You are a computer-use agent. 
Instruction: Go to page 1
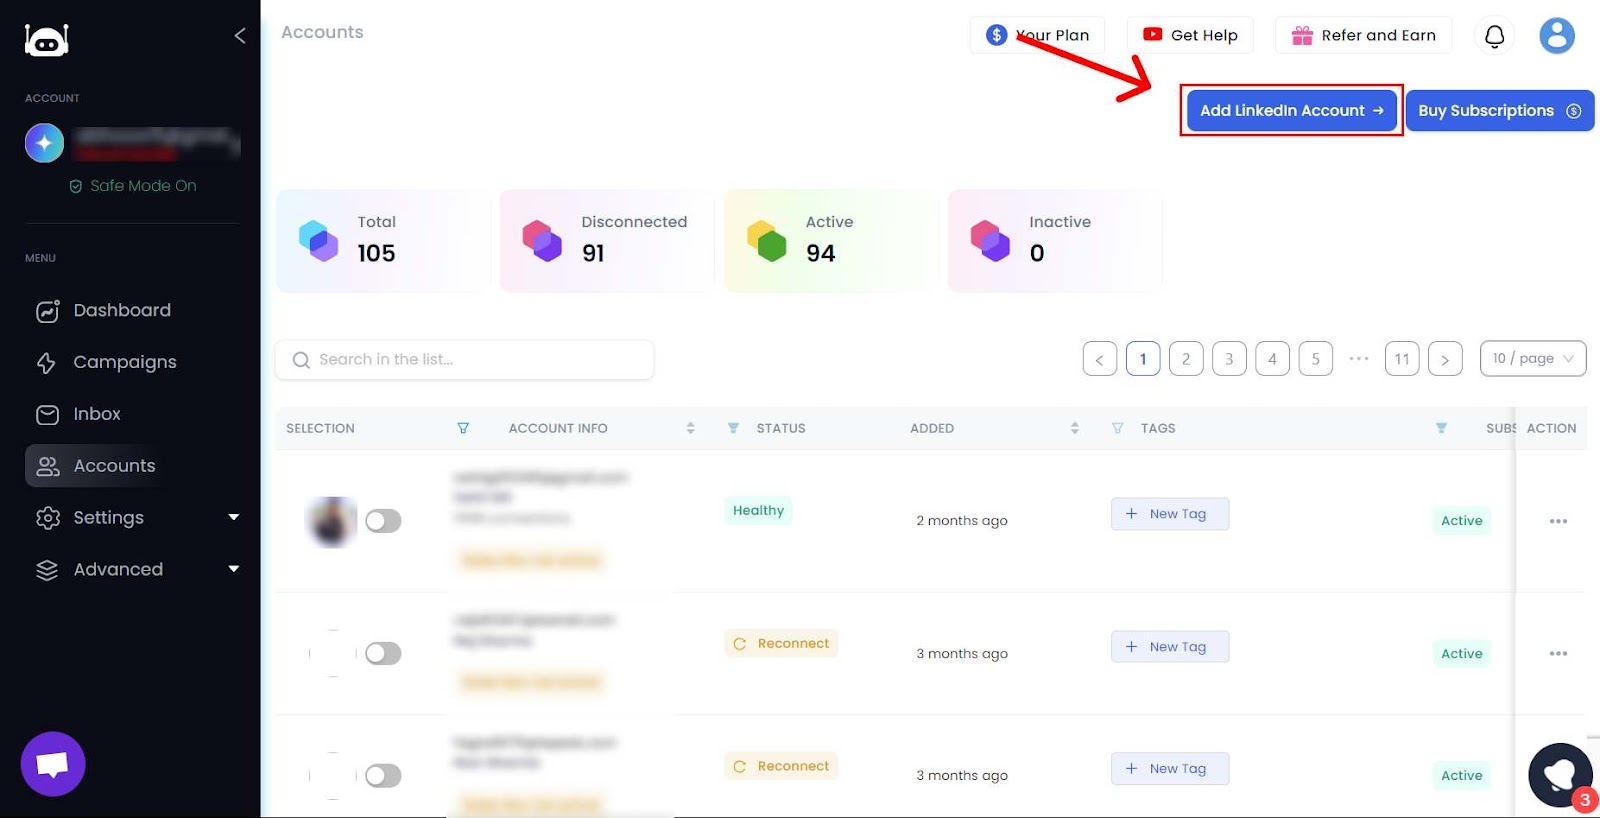tap(1143, 359)
